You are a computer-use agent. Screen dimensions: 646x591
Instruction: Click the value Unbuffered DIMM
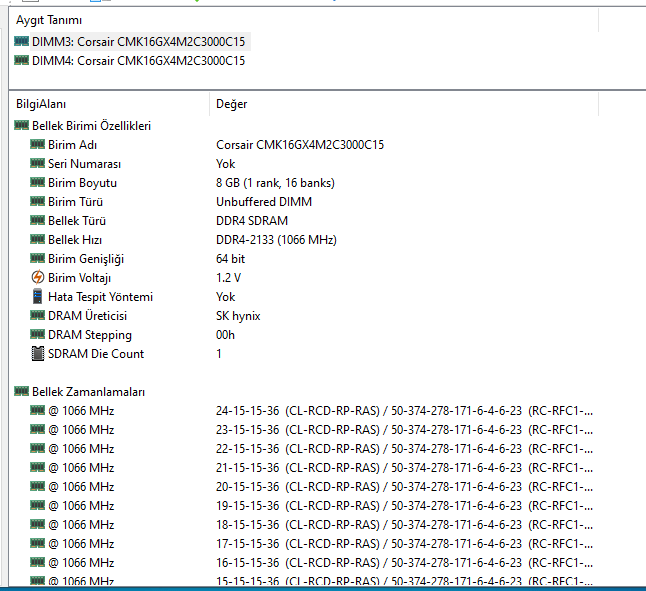(x=264, y=201)
